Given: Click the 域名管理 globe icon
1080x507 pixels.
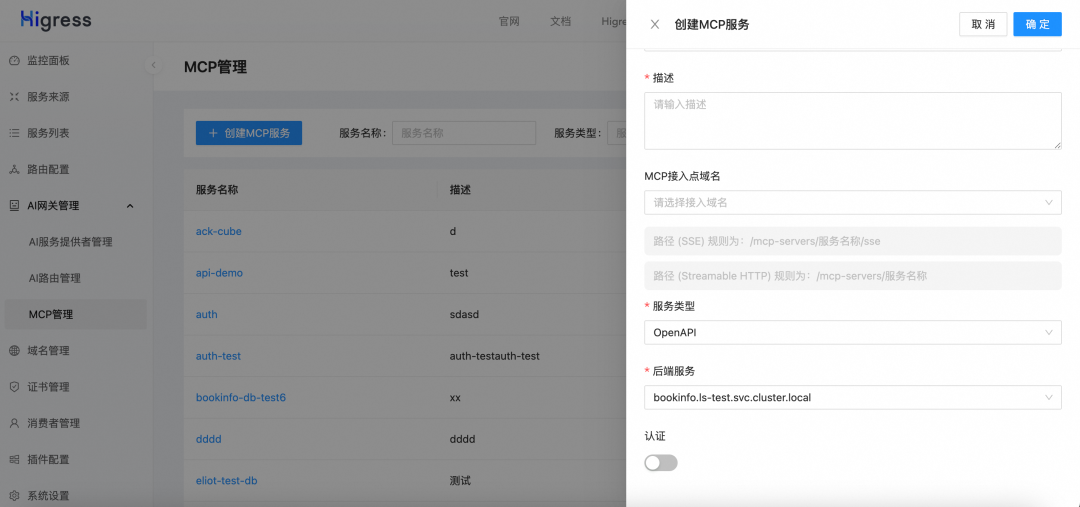Looking at the screenshot, I should (14, 351).
